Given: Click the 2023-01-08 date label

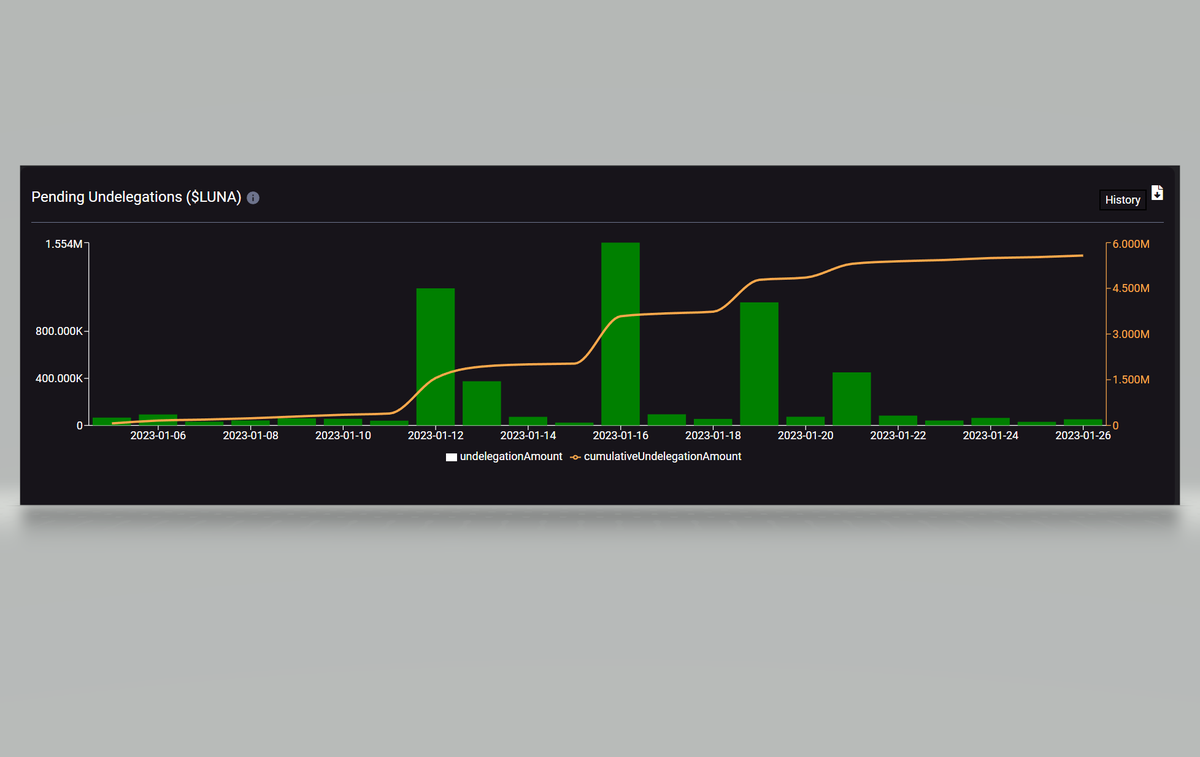Looking at the screenshot, I should (250, 436).
